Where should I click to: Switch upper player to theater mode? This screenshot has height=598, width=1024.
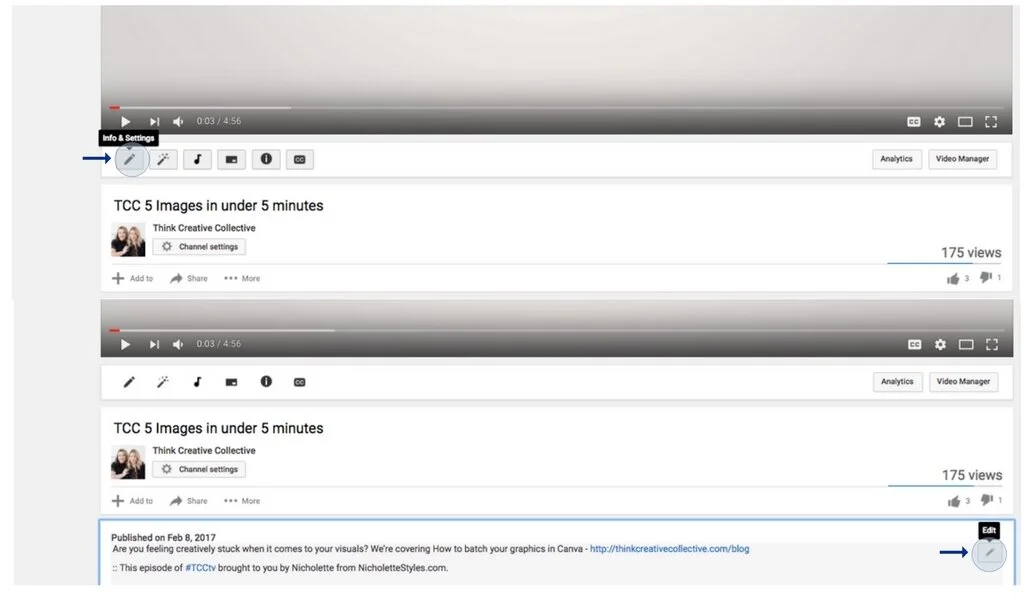coord(965,122)
